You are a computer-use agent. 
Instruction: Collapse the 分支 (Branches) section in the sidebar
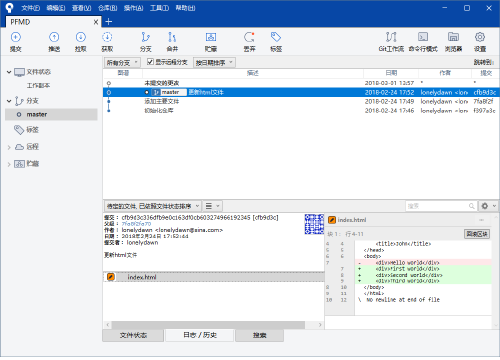click(x=9, y=101)
